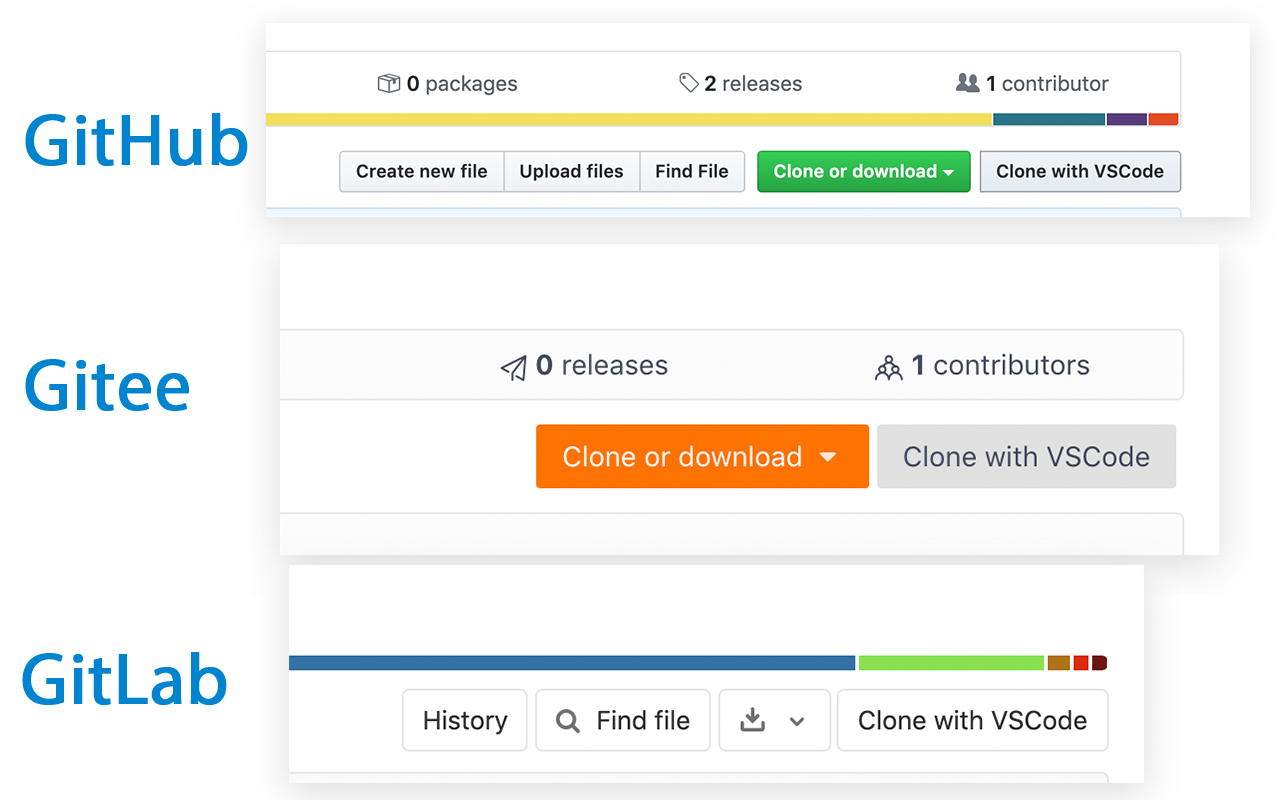The image size is (1280, 800).
Task: Click GitHub Upload files button
Action: click(572, 171)
